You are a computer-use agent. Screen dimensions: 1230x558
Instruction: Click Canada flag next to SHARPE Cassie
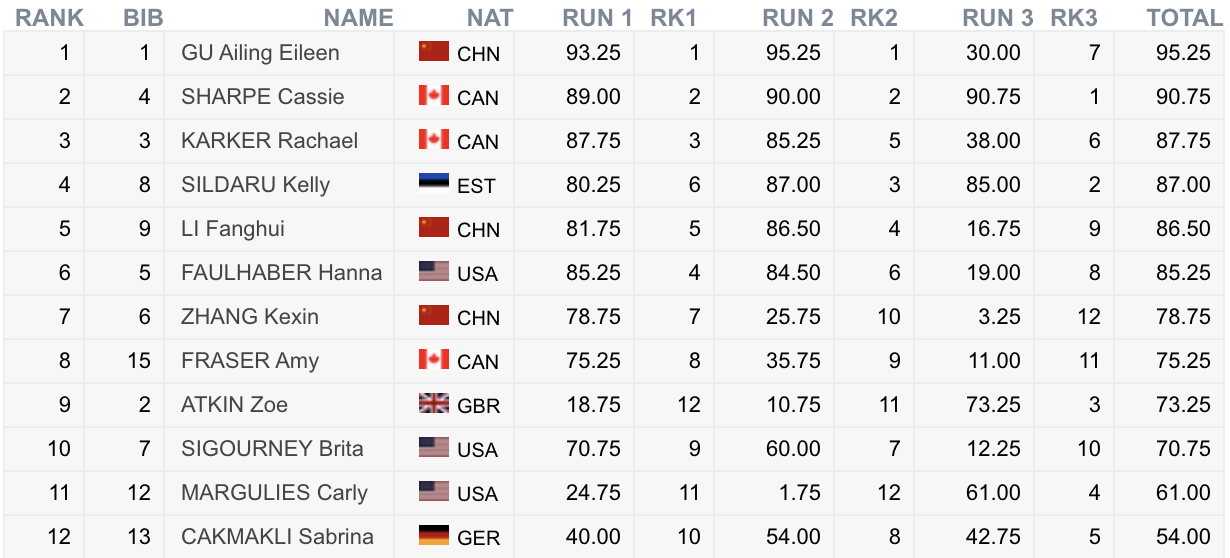coord(433,96)
